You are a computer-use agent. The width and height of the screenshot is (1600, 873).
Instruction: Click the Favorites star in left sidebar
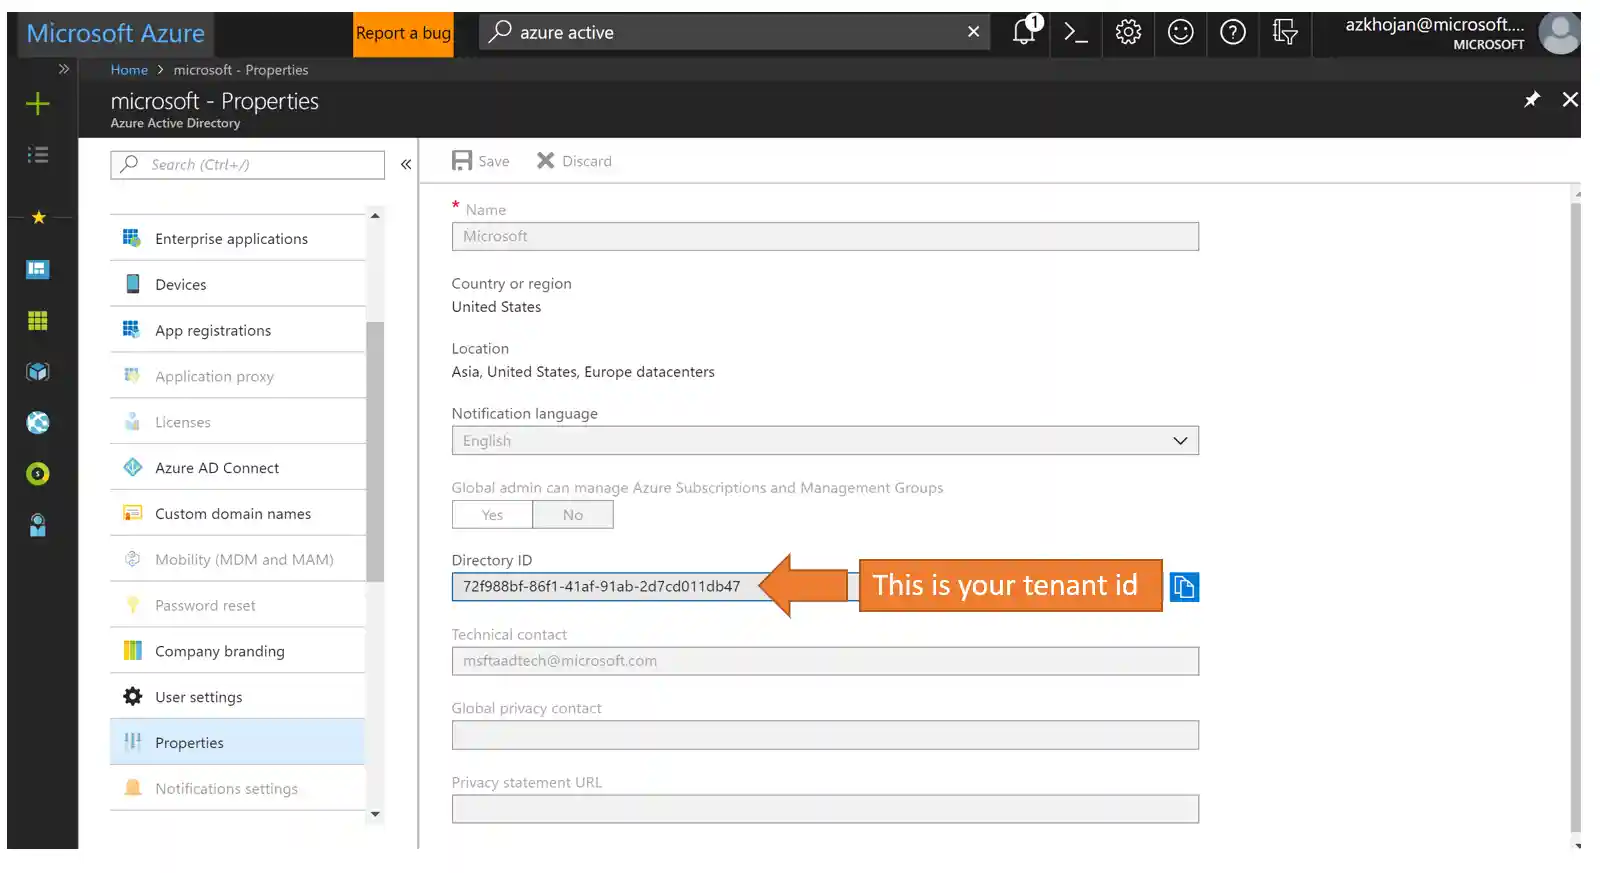(38, 217)
